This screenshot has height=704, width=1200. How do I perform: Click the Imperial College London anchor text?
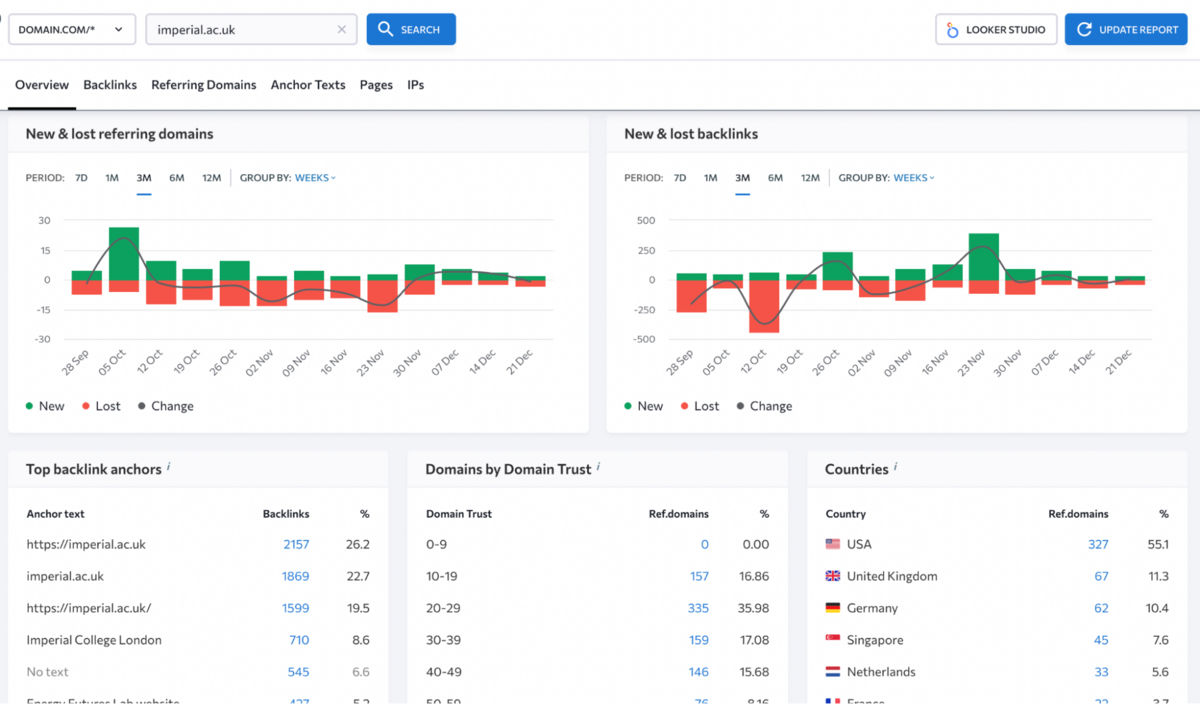tap(94, 640)
